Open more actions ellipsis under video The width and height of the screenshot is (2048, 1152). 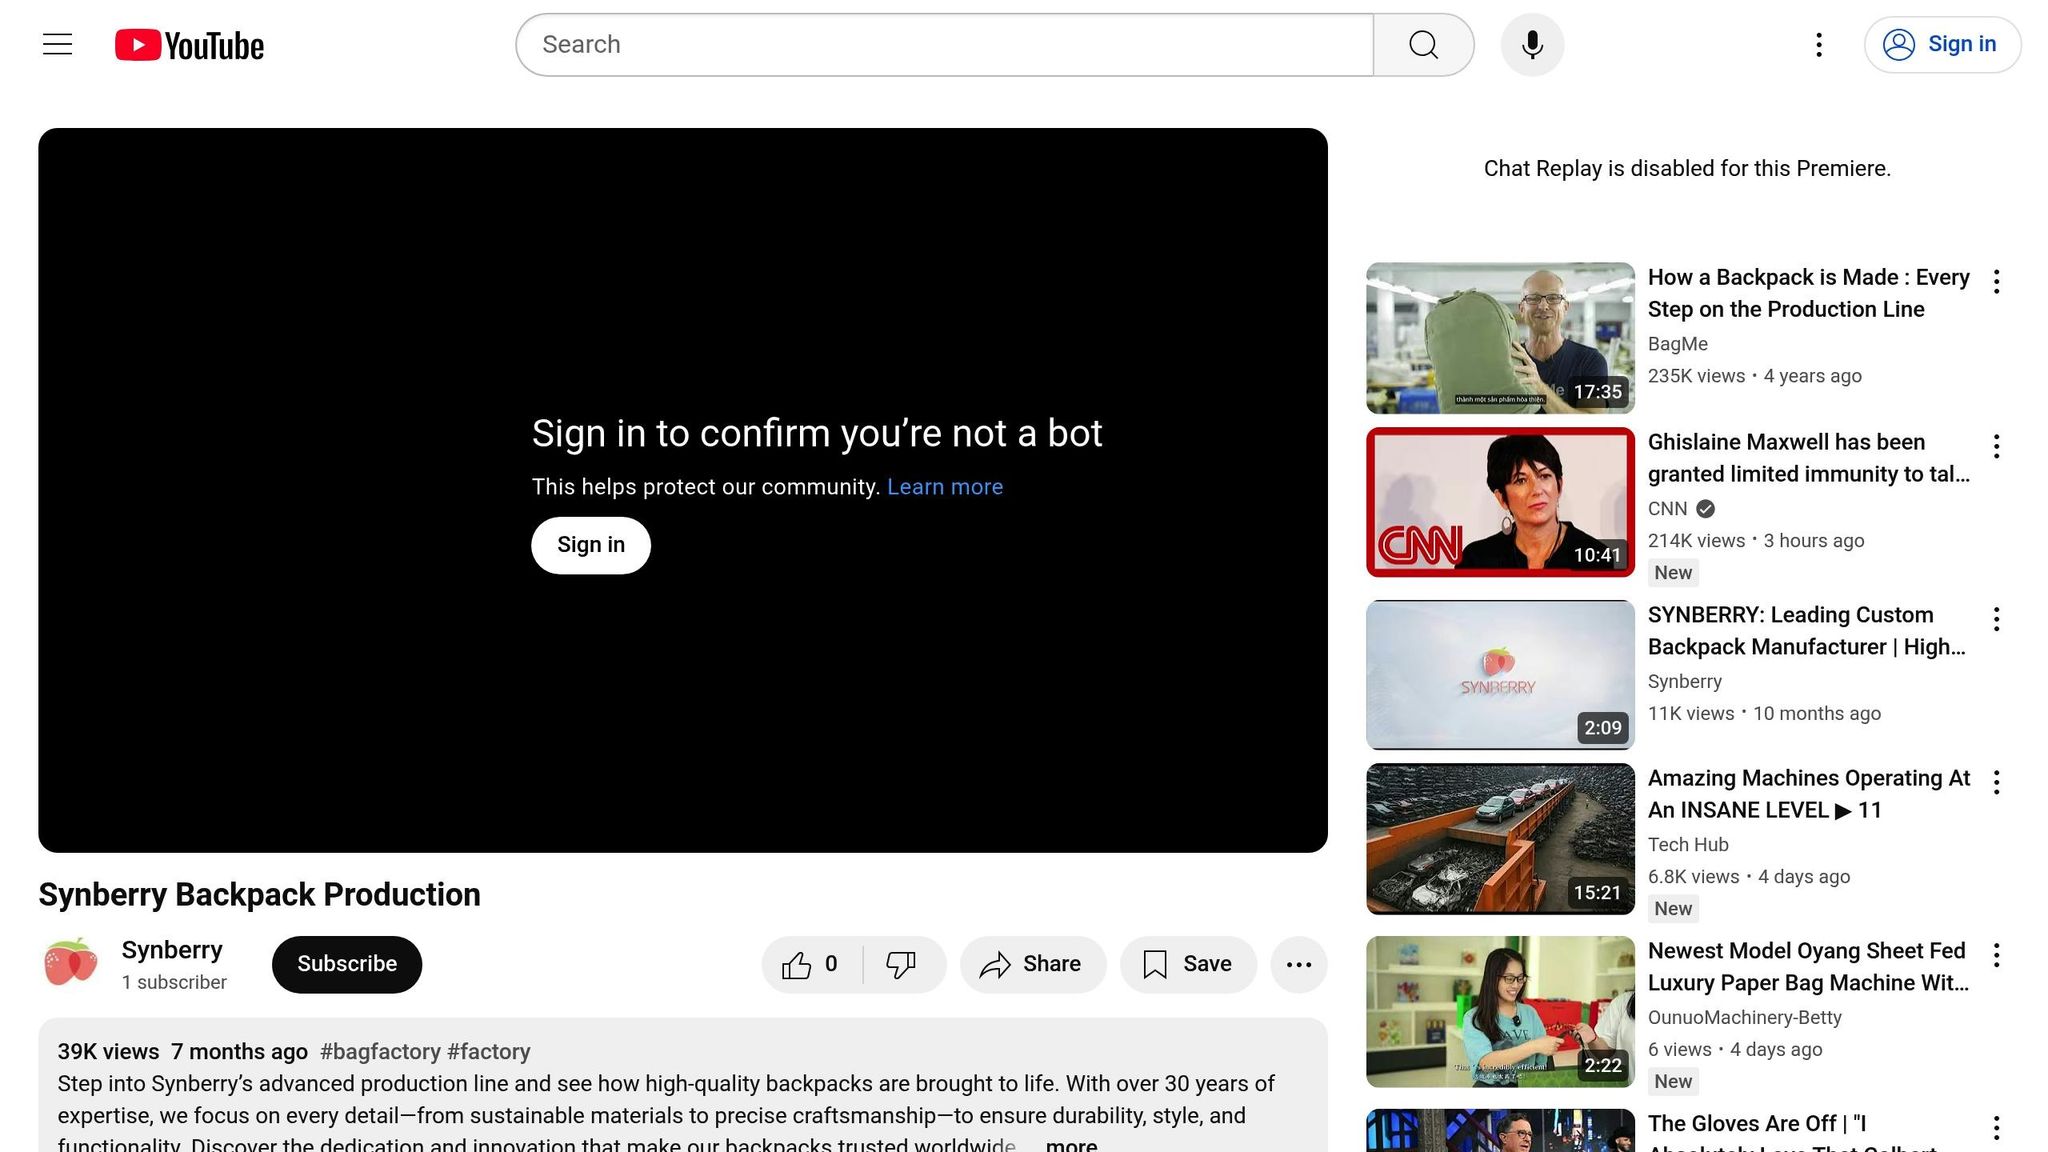coord(1298,964)
